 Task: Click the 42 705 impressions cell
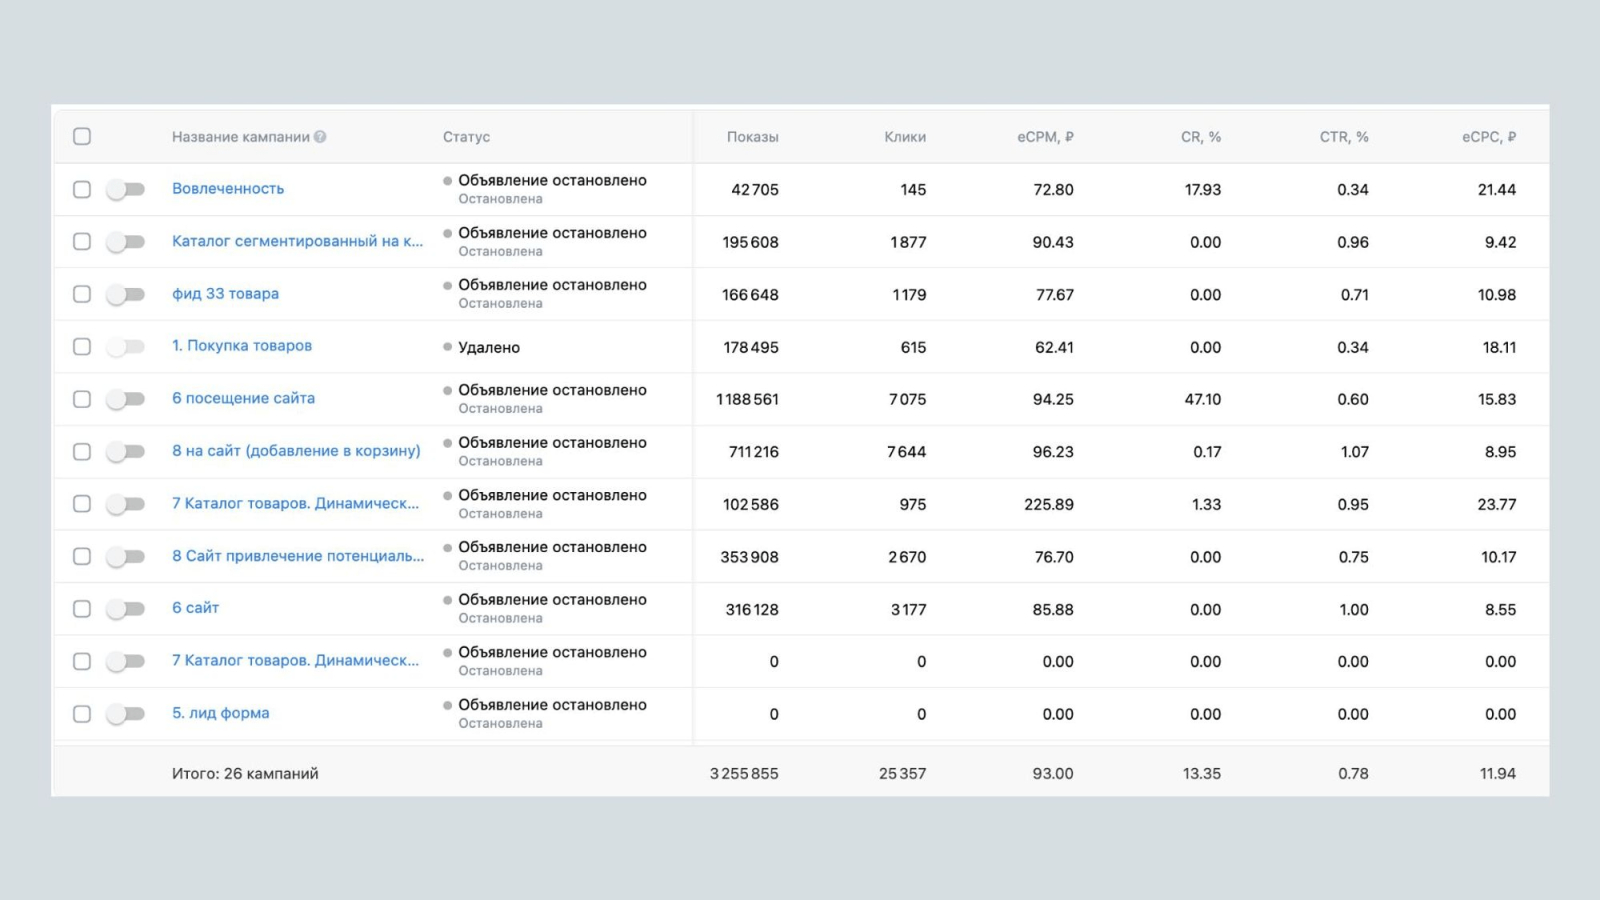pos(755,190)
